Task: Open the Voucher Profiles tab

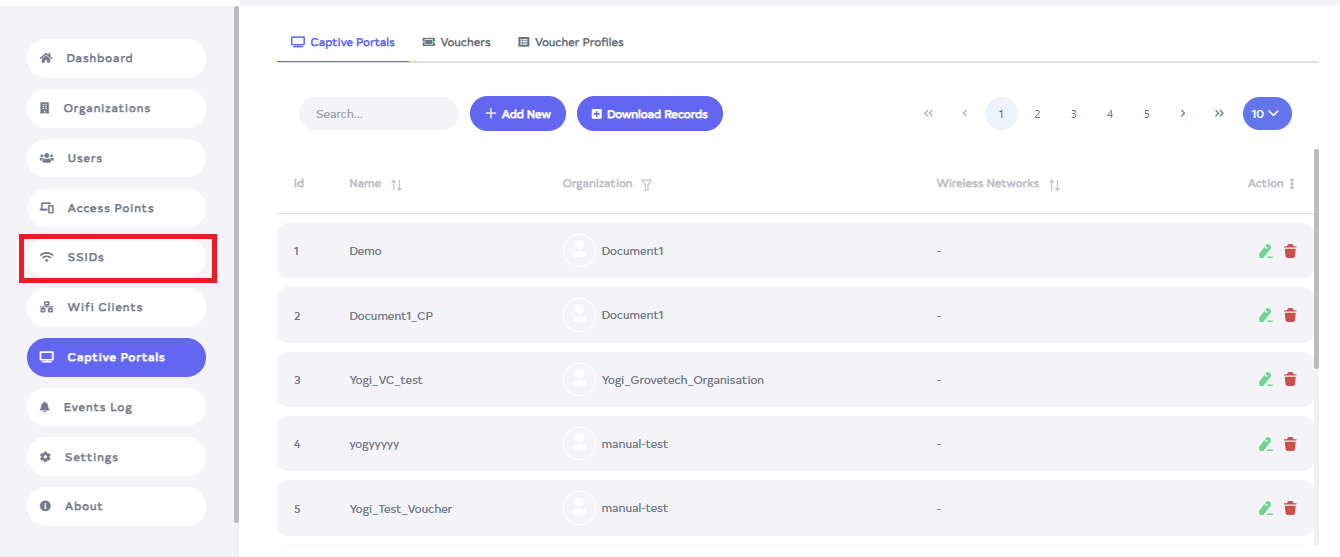Action: pyautogui.click(x=570, y=42)
